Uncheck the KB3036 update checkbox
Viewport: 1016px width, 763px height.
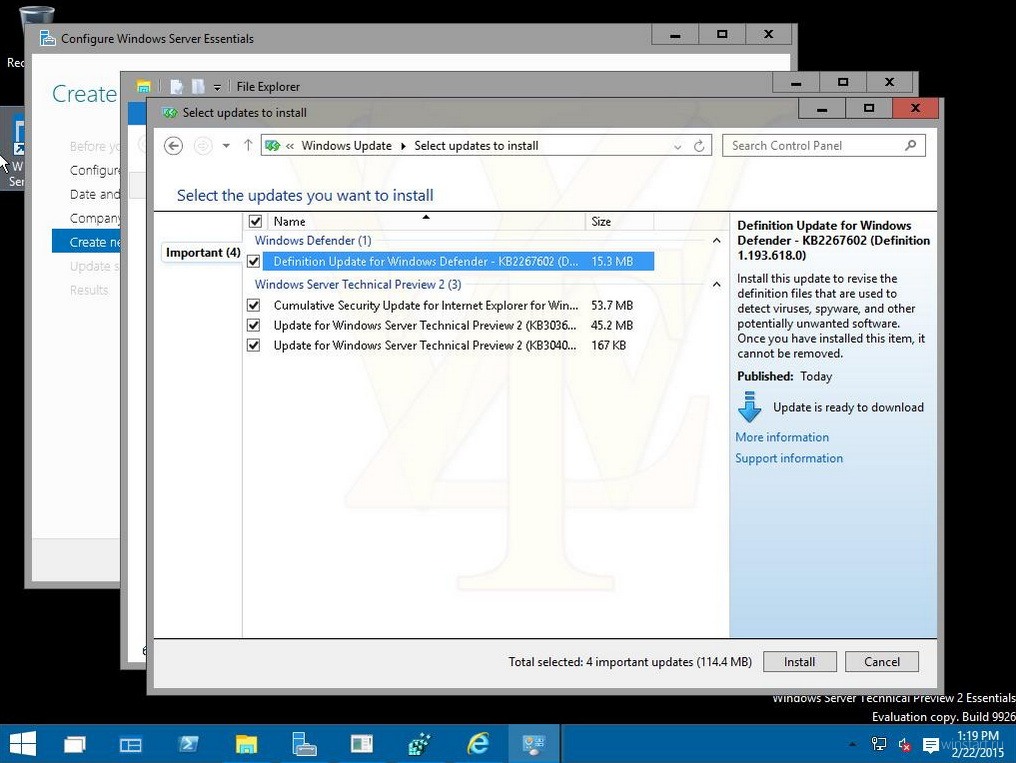click(x=253, y=325)
